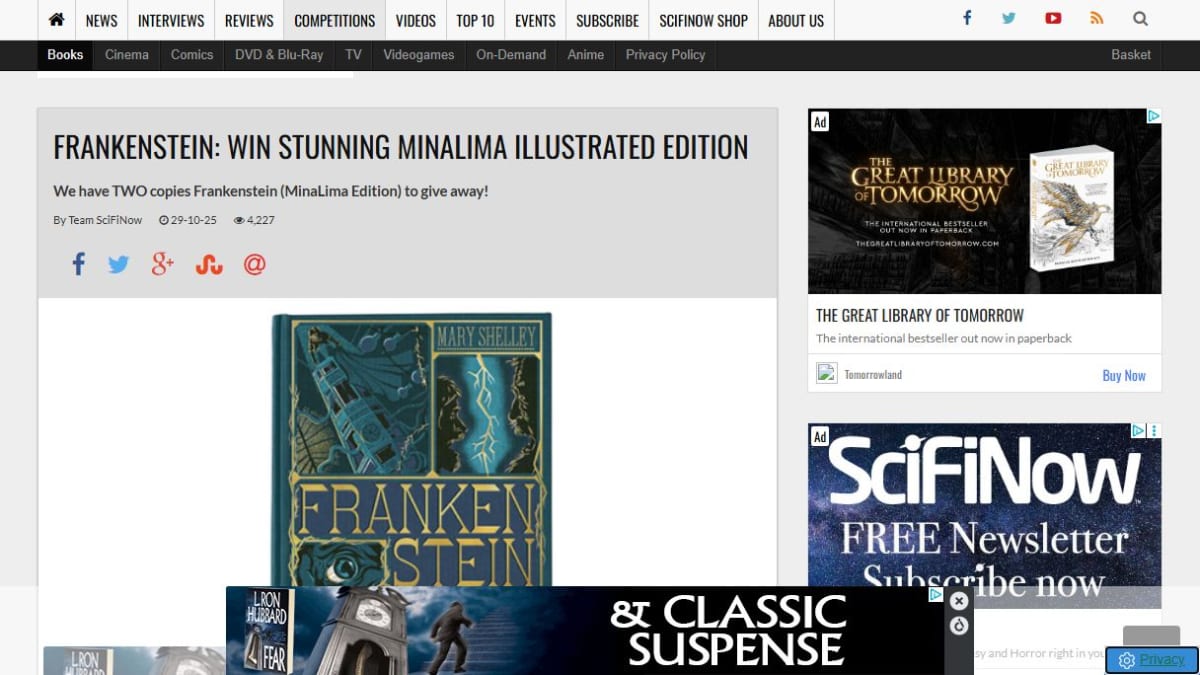Share article via Google Plus icon
The width and height of the screenshot is (1200, 675).
[x=163, y=264]
